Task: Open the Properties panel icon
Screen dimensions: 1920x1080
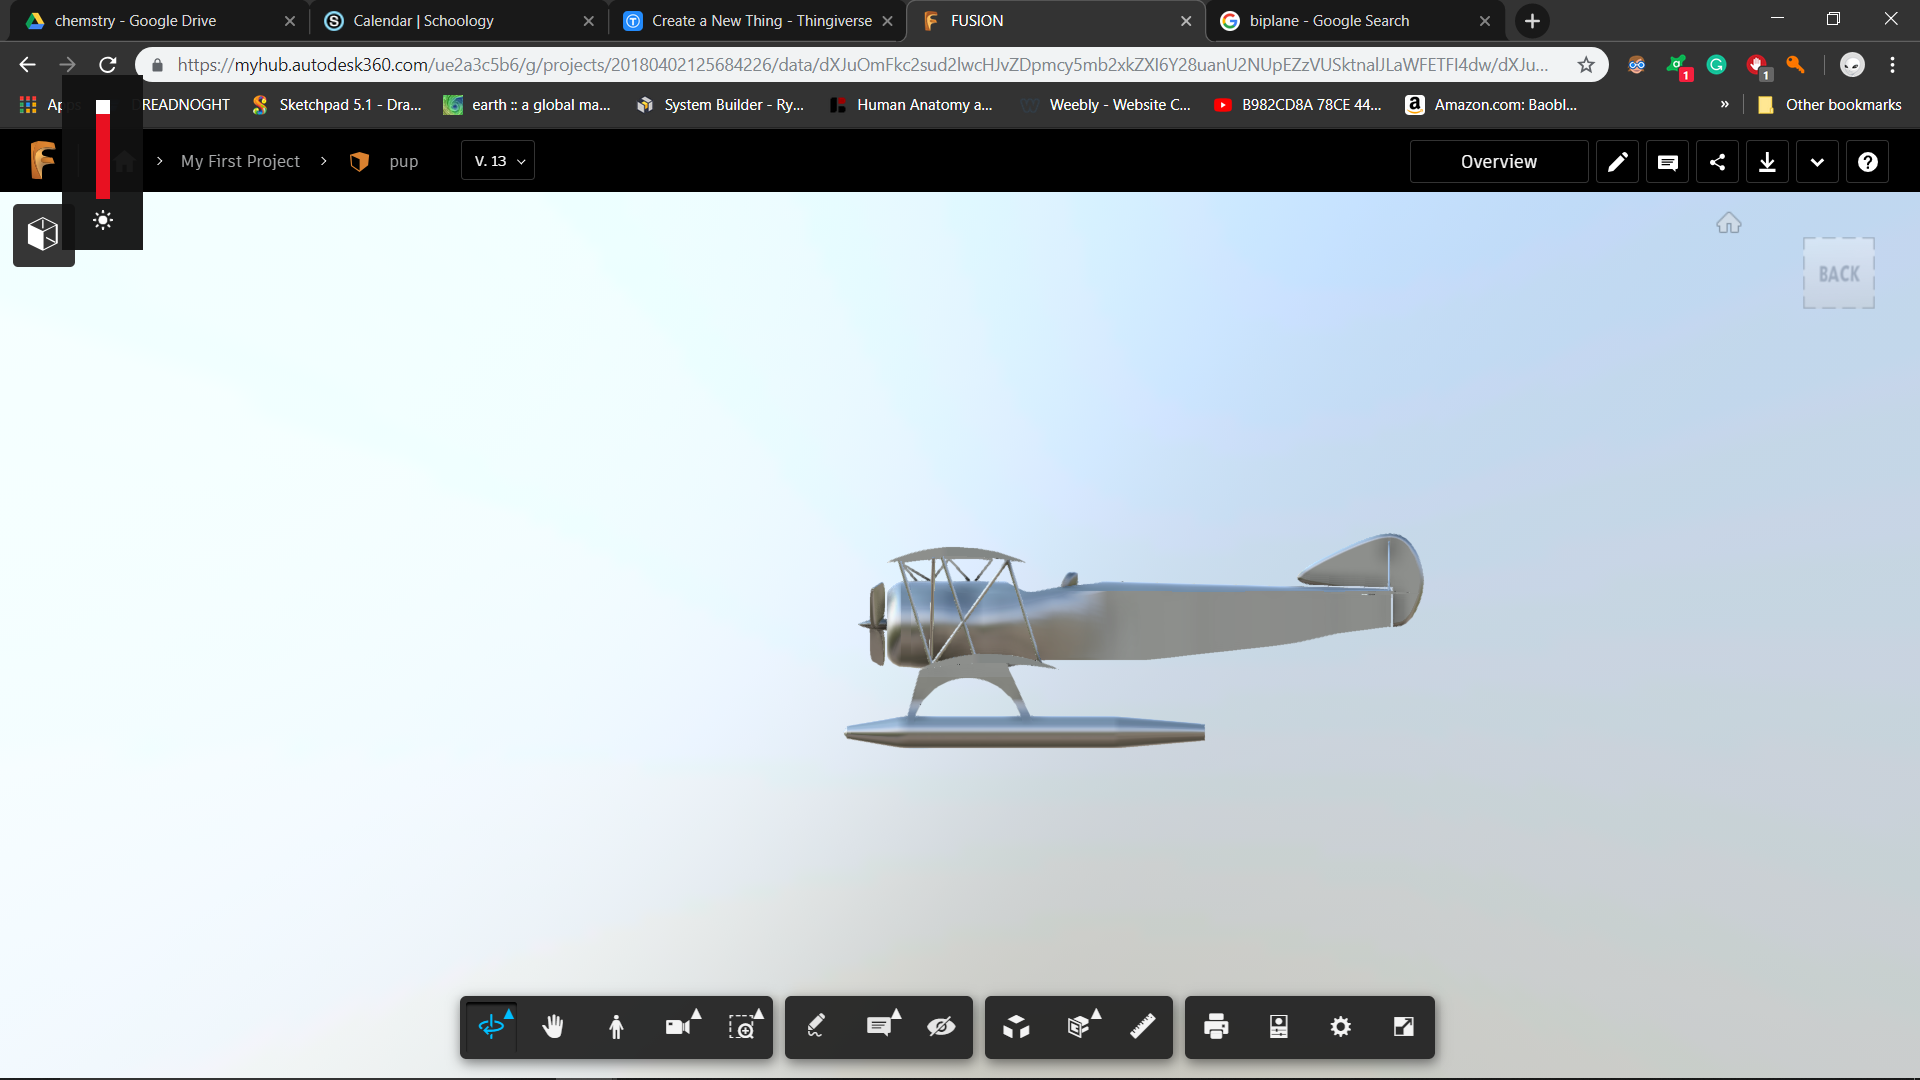Action: pos(1279,1027)
